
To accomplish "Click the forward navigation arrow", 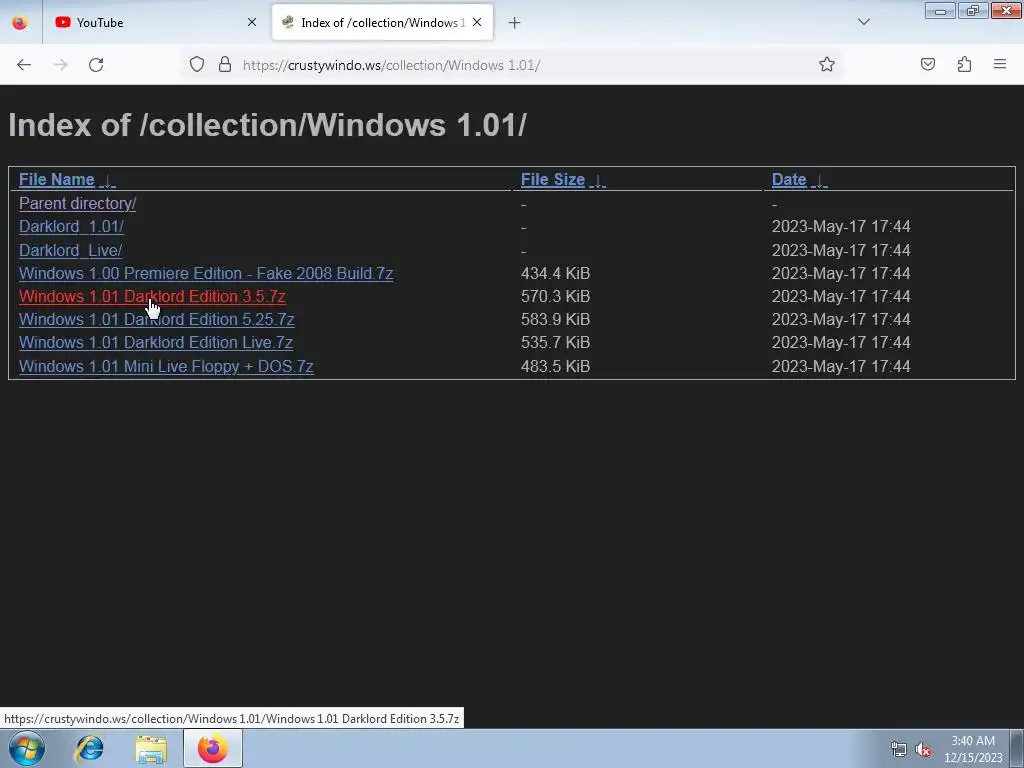I will [x=60, y=65].
